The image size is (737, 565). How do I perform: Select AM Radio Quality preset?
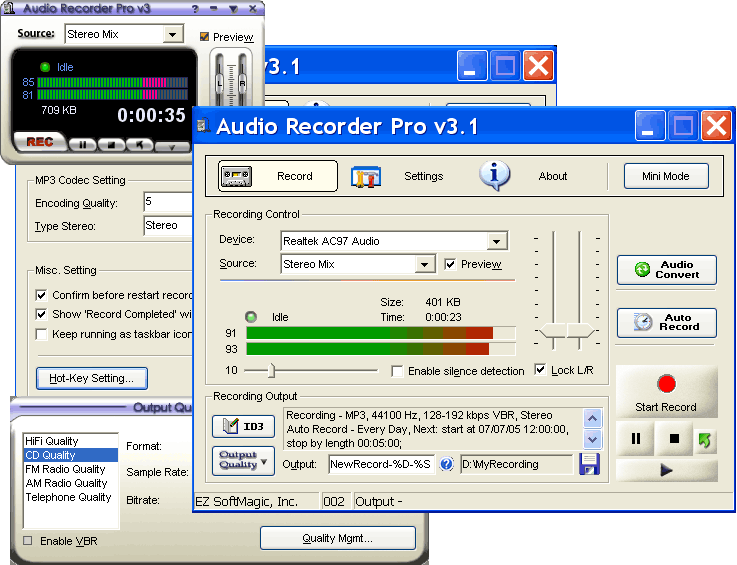(71, 483)
